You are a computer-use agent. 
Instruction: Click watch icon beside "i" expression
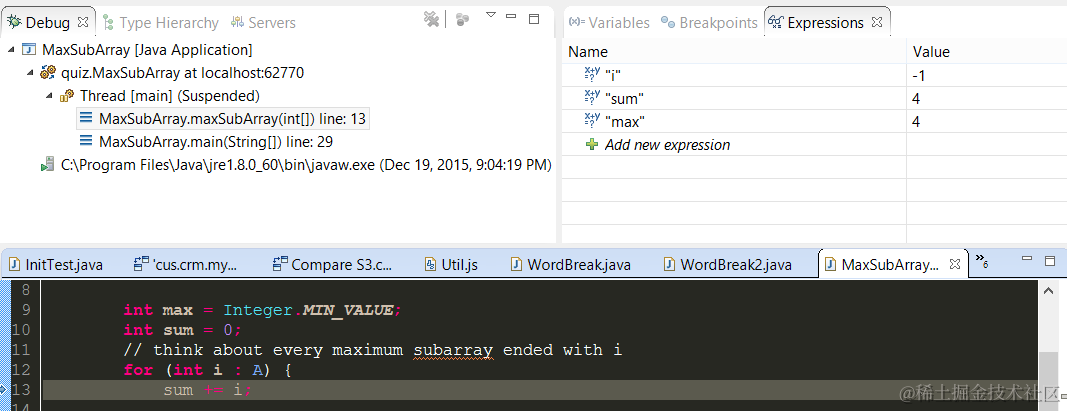tap(591, 75)
